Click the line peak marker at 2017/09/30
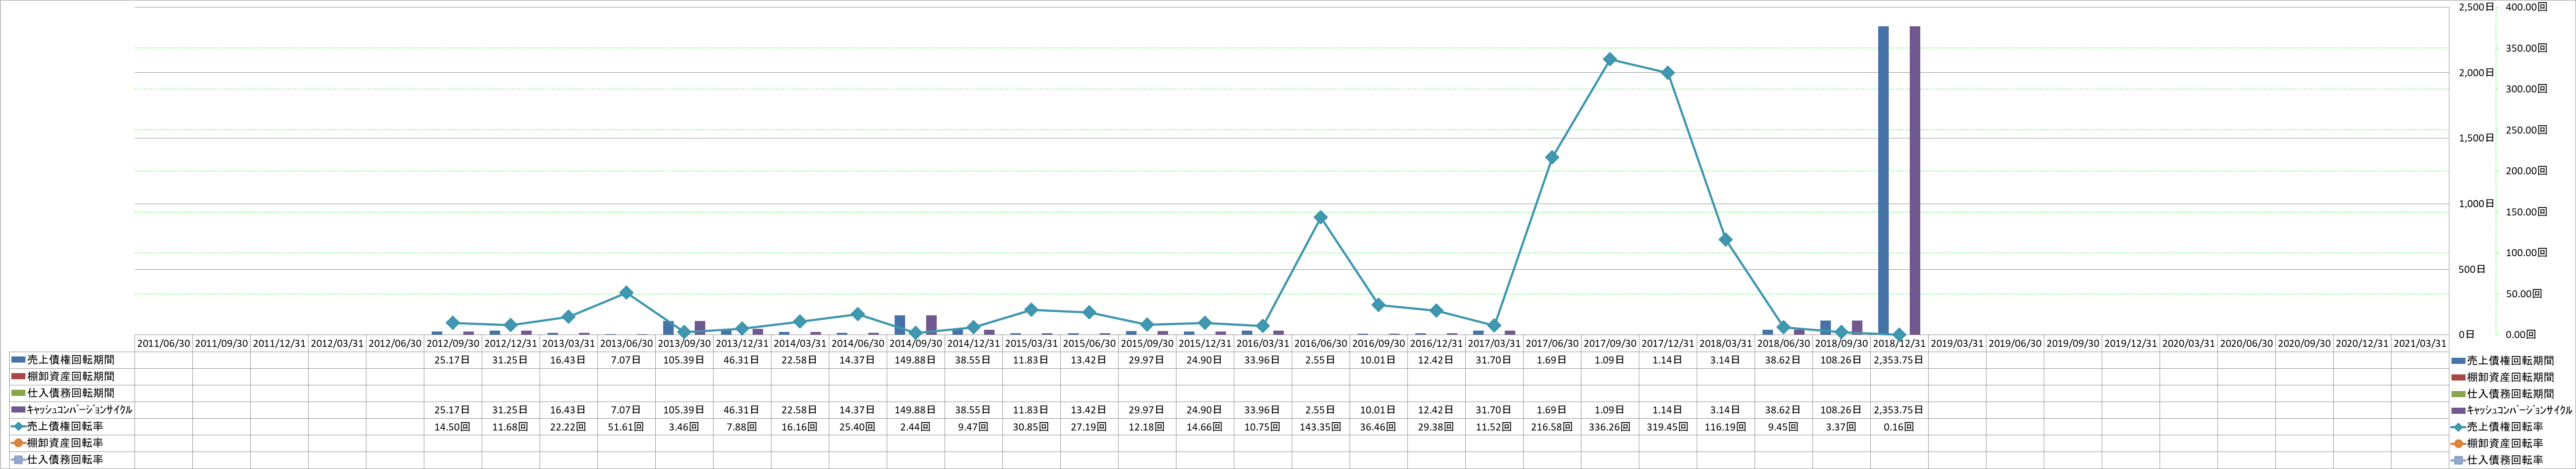The image size is (2576, 469). pos(1610,59)
